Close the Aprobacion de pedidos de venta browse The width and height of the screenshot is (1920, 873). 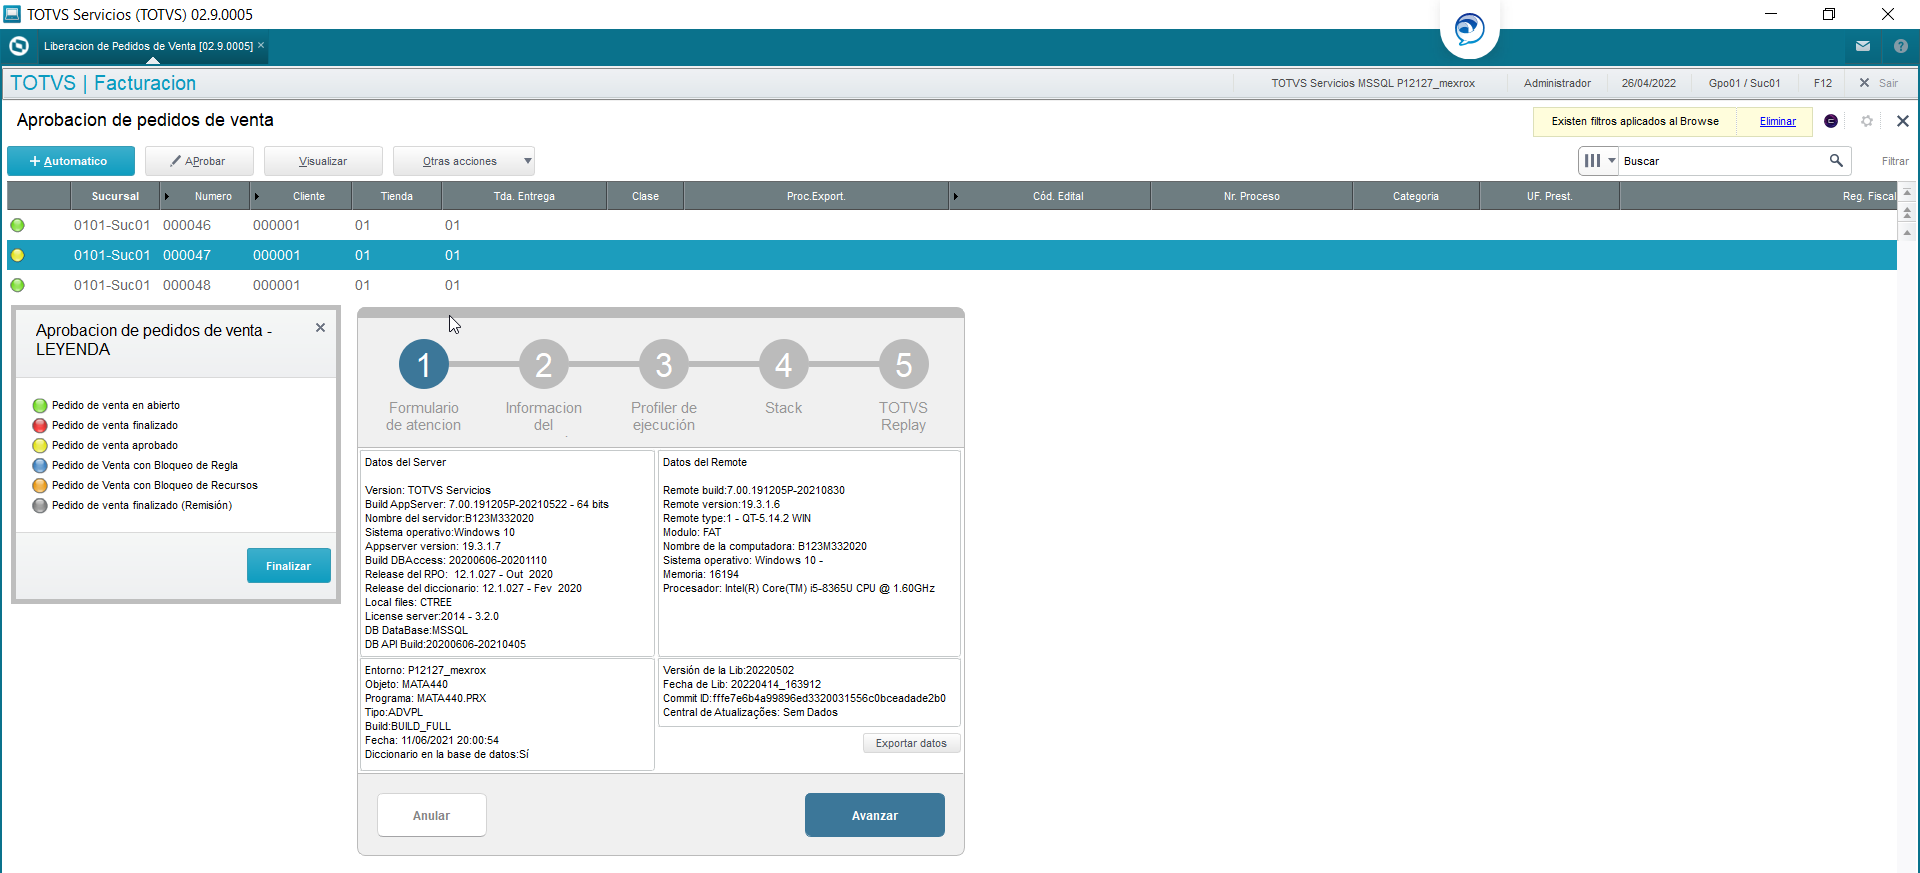[x=1903, y=121]
